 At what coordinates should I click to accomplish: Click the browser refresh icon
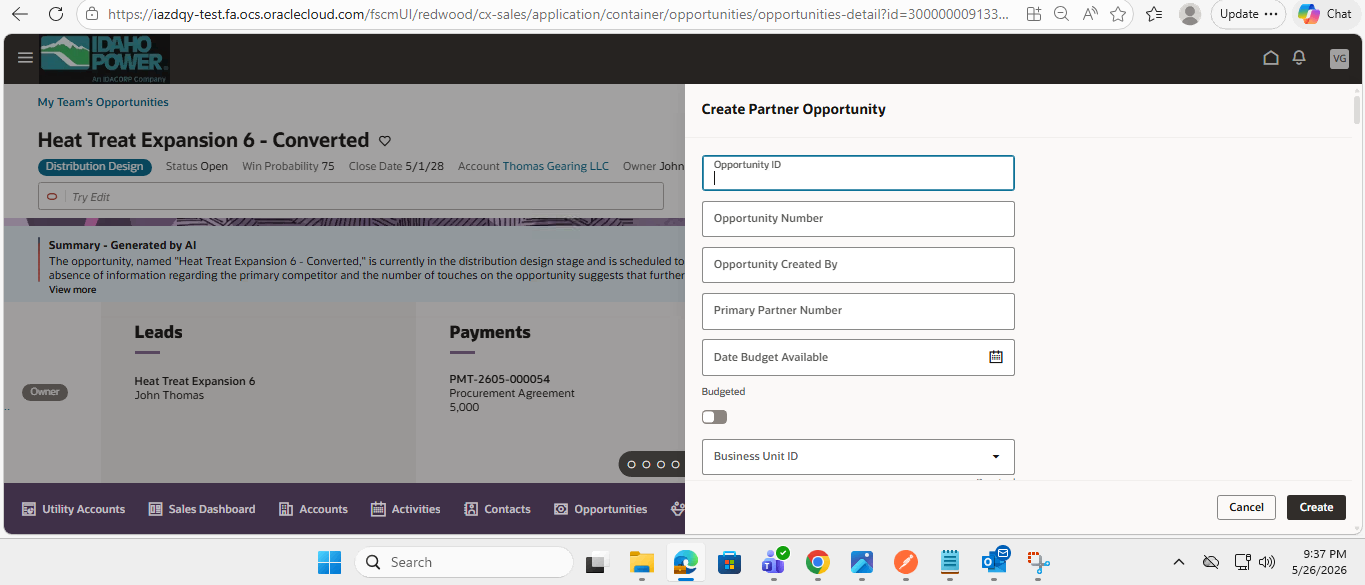[x=56, y=14]
